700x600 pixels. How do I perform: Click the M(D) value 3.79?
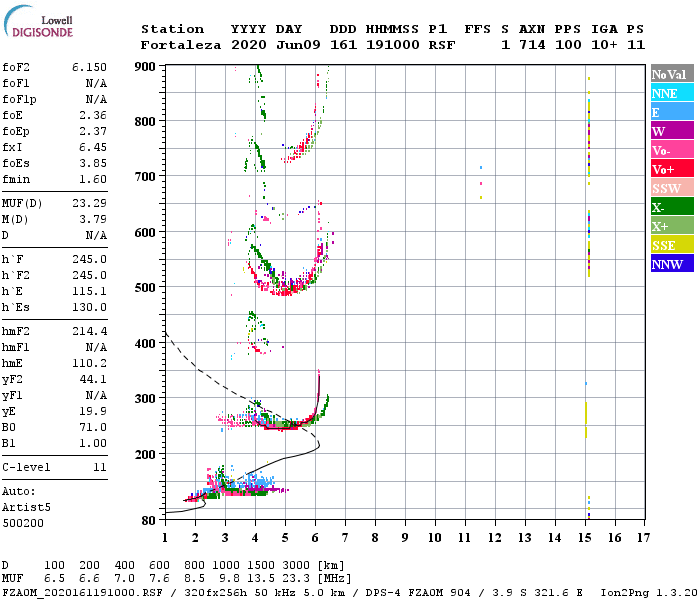[93, 219]
